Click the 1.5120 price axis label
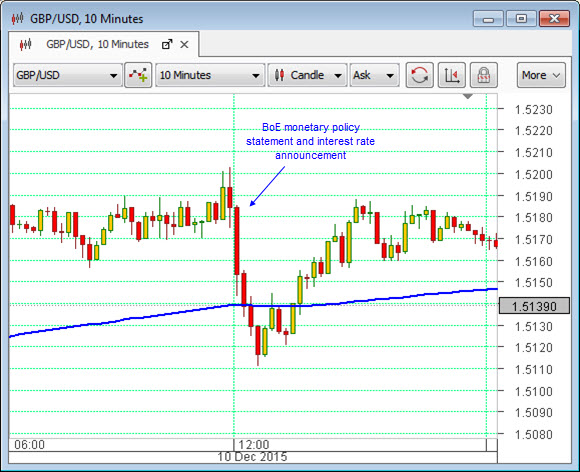The height and width of the screenshot is (472, 580). pyautogui.click(x=533, y=348)
